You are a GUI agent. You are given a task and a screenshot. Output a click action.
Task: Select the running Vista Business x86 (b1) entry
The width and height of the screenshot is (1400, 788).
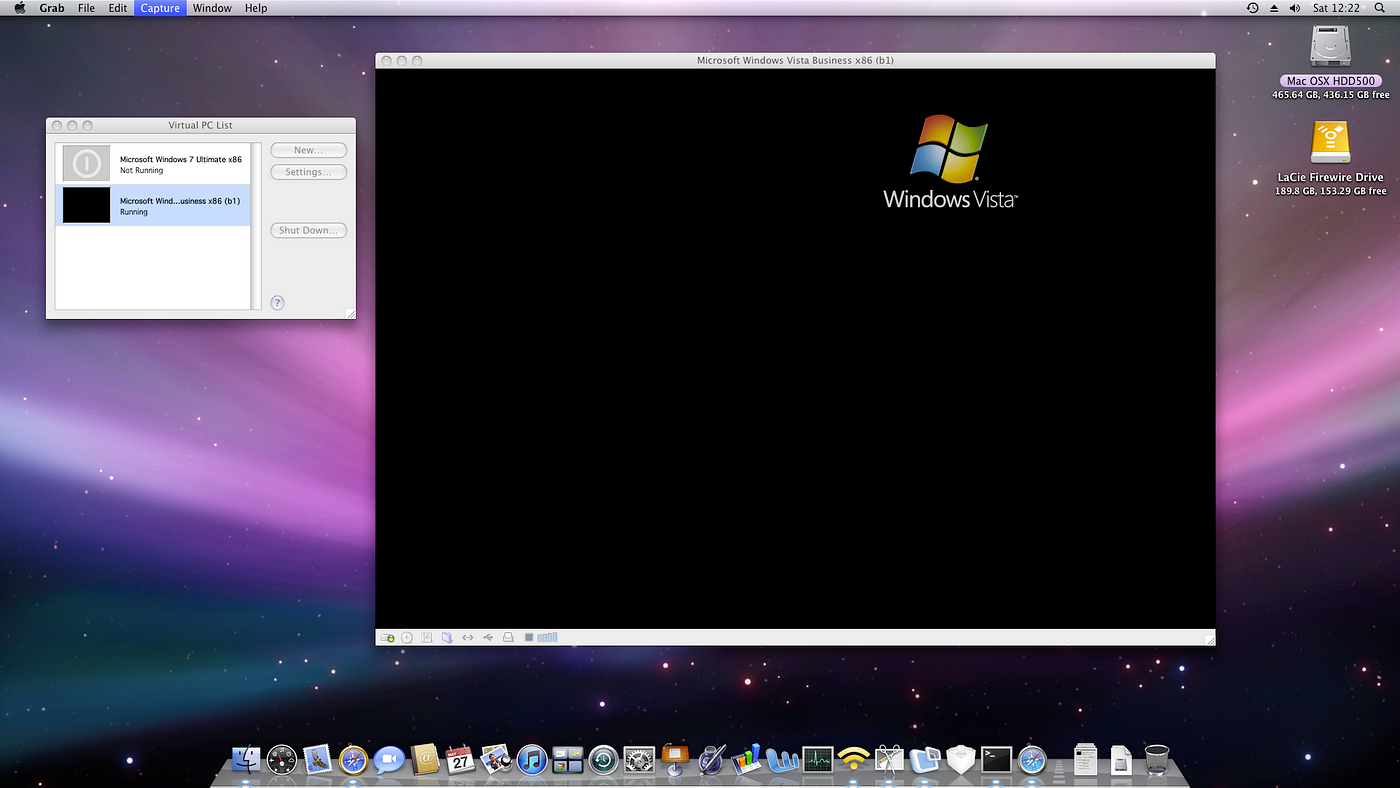tap(152, 205)
